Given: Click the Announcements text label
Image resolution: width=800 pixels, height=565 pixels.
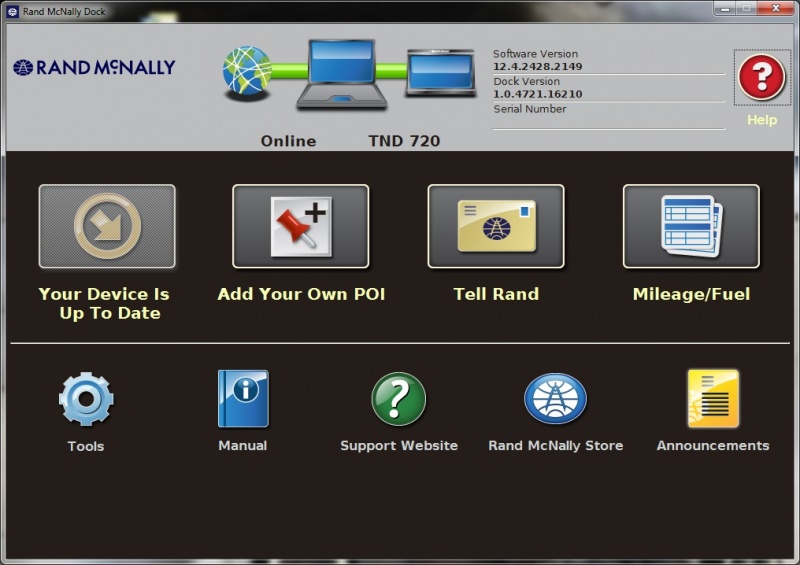Looking at the screenshot, I should (x=713, y=446).
